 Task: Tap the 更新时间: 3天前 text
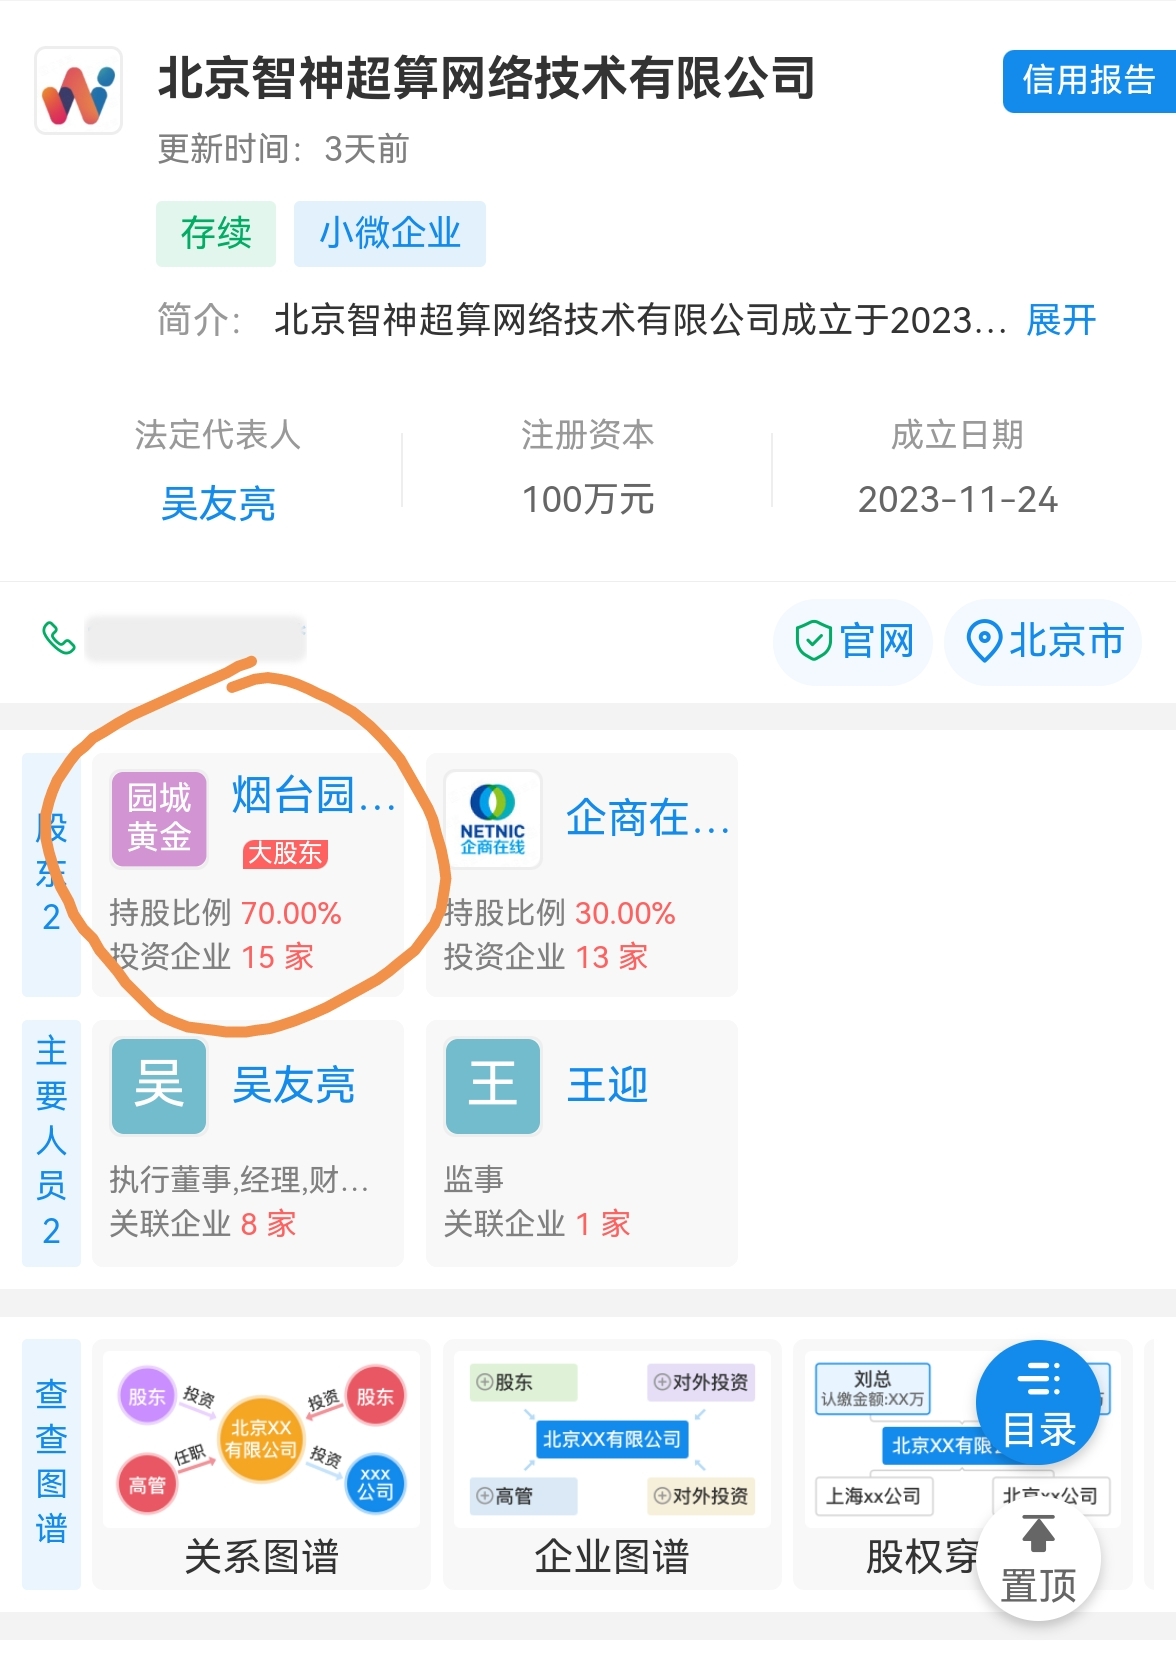click(x=284, y=150)
